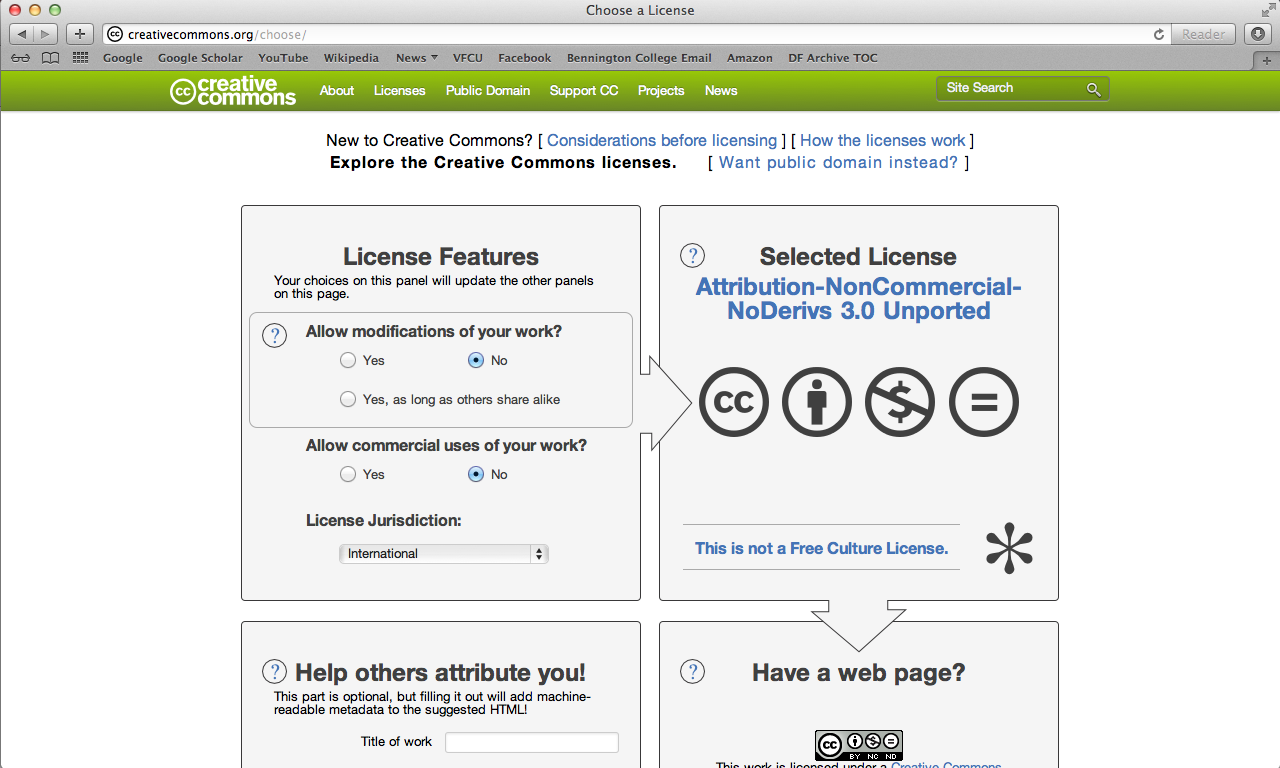Click help icon beside Selected License
The width and height of the screenshot is (1280, 768).
692,255
